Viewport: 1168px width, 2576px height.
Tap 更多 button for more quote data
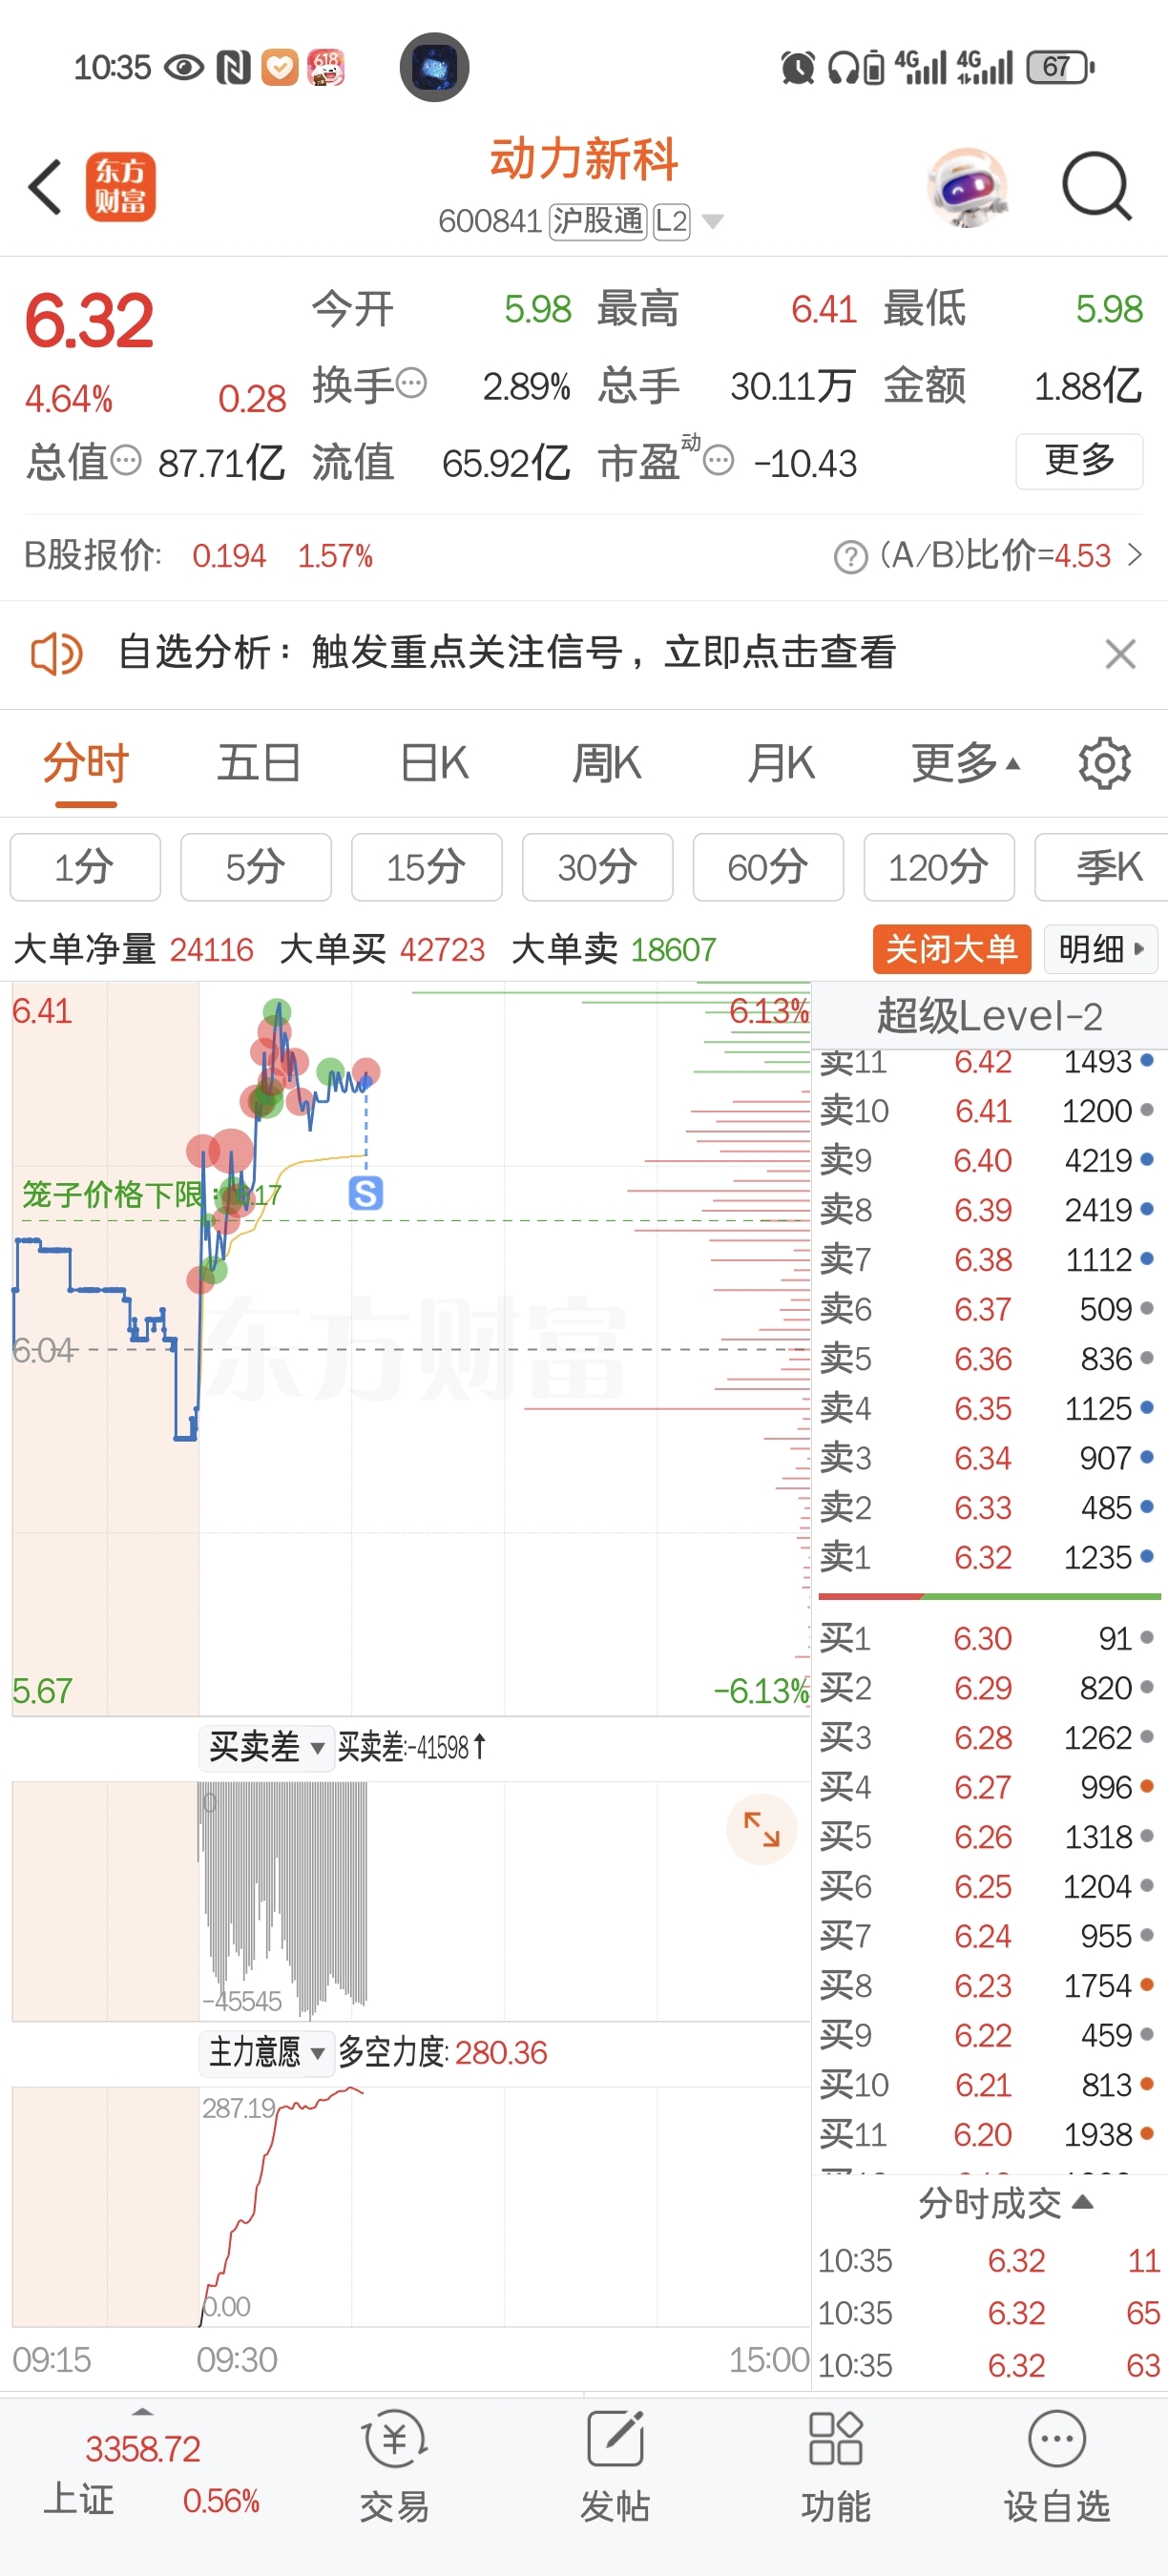[x=1079, y=461]
